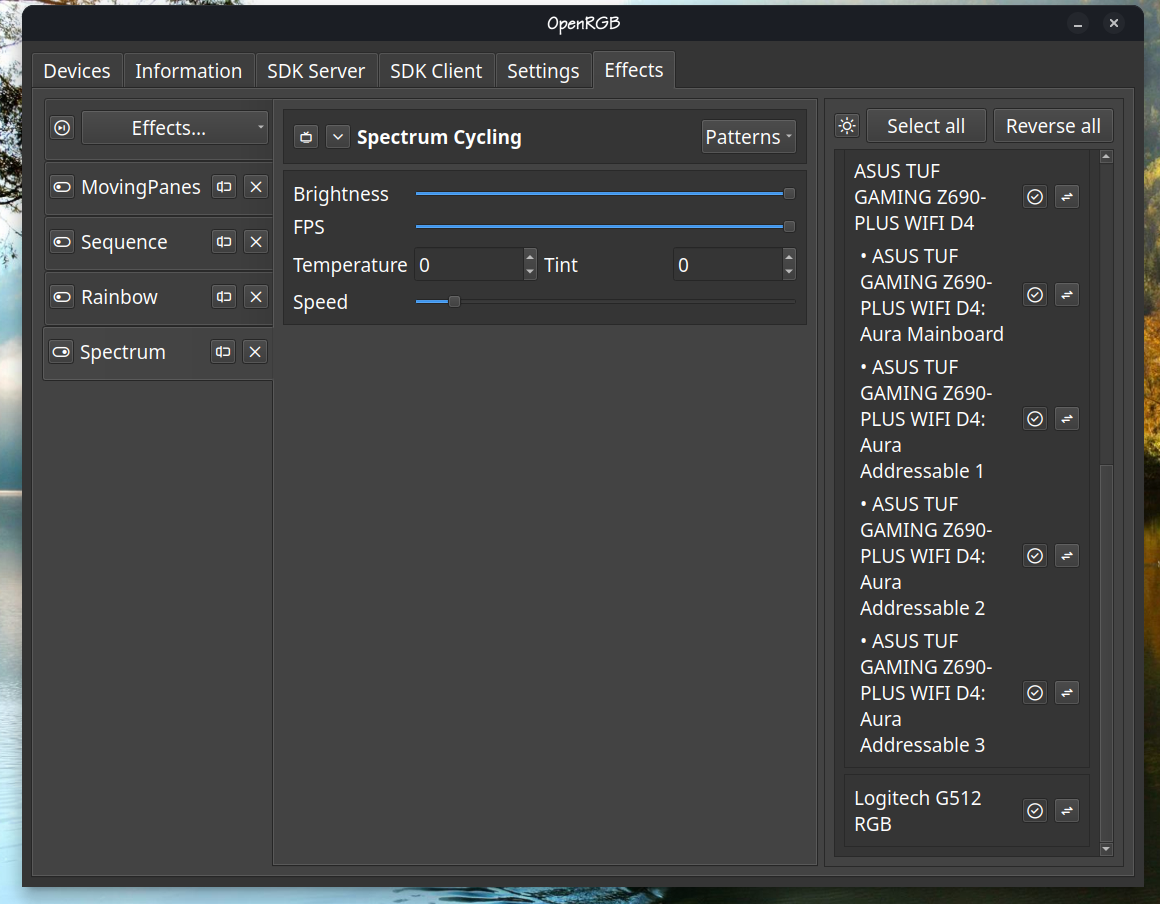Viewport: 1160px width, 904px height.
Task: Click the Temperature value field
Action: pos(469,265)
